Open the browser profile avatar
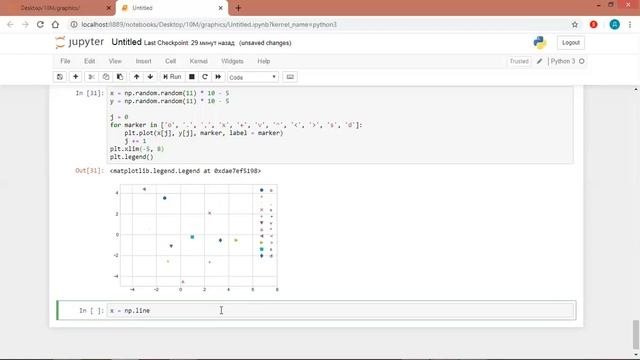The height and width of the screenshot is (360, 640). point(614,24)
